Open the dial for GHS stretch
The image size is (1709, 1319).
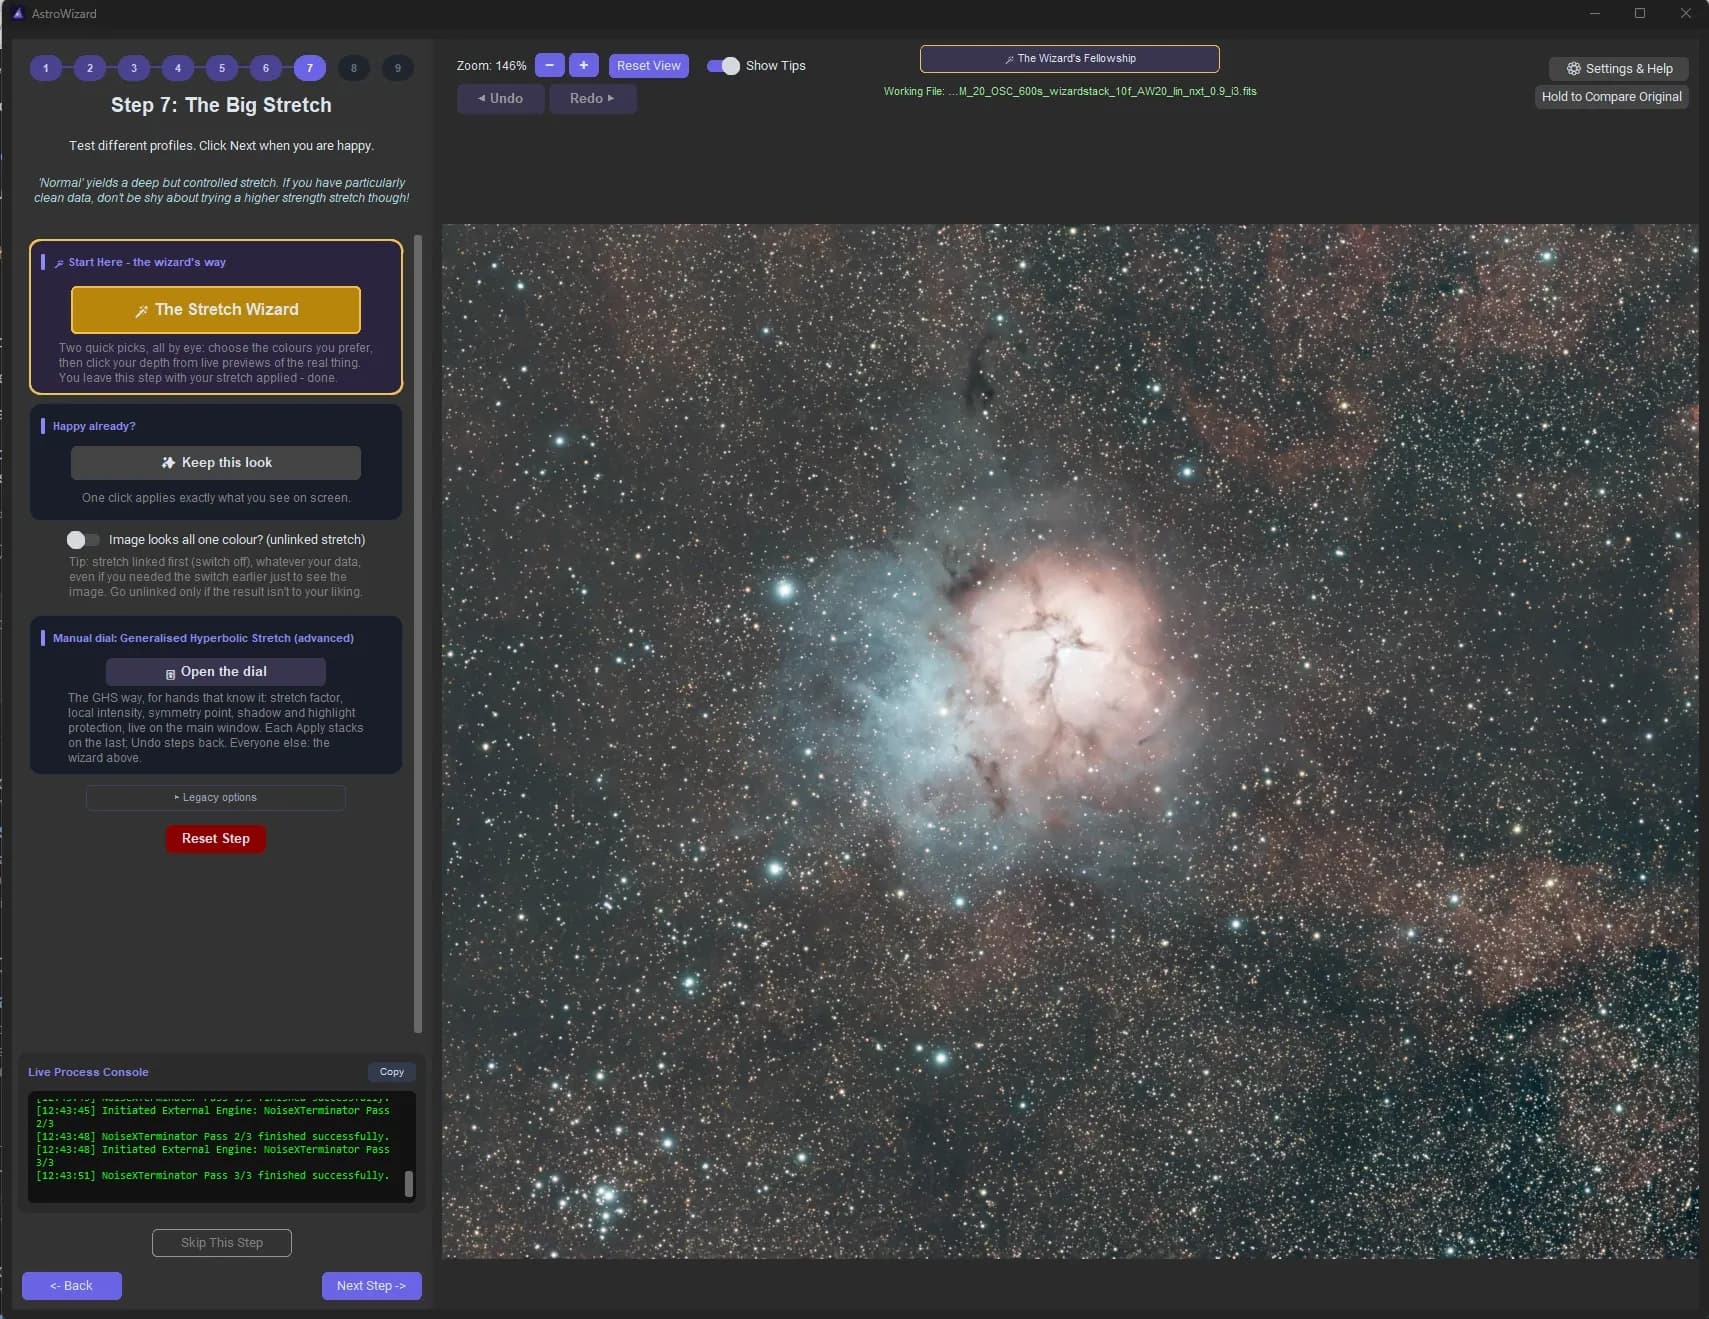(216, 672)
